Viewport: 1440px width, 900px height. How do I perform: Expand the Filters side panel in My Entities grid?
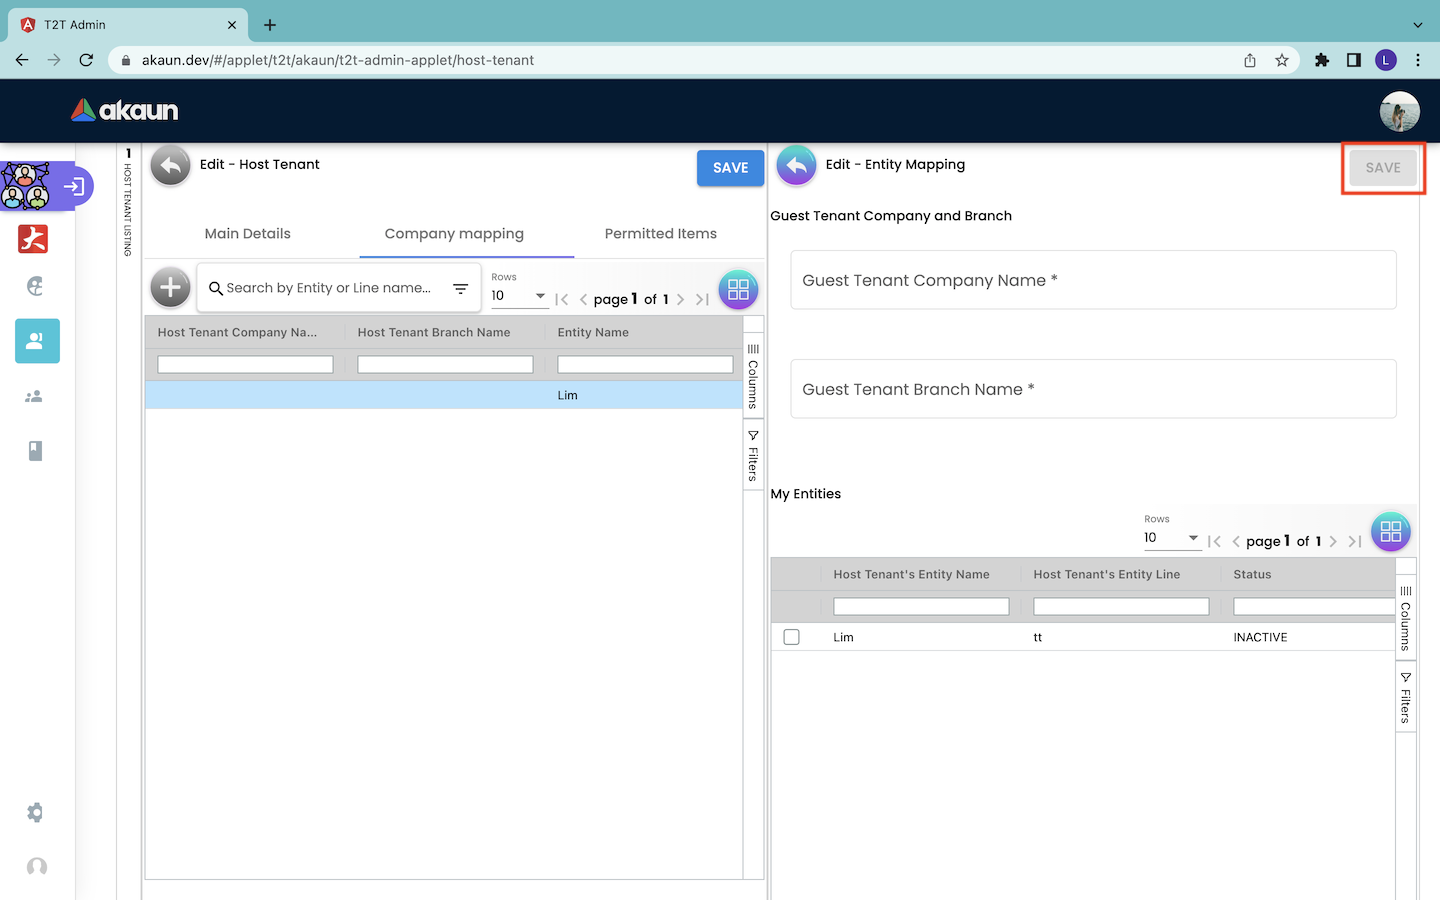[1406, 698]
